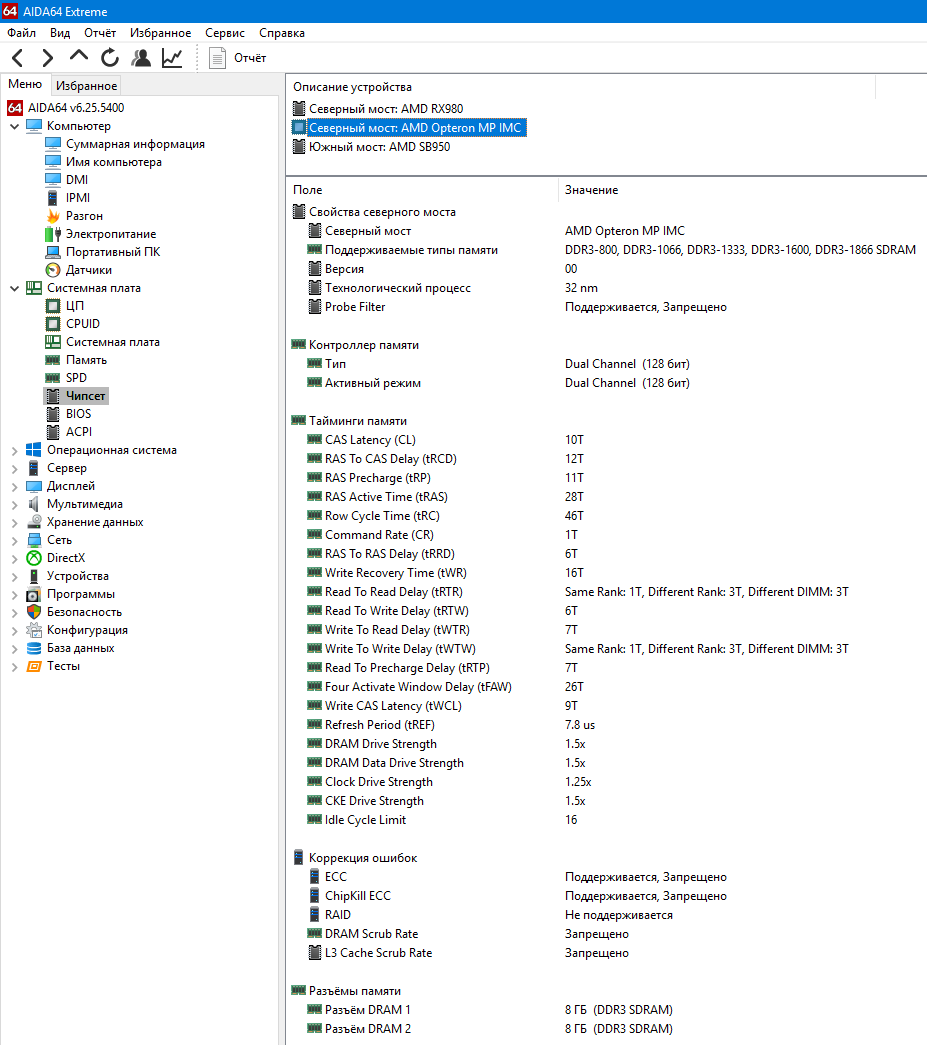Refresh the page with the circular arrow icon
The width and height of the screenshot is (927, 1045).
click(110, 58)
